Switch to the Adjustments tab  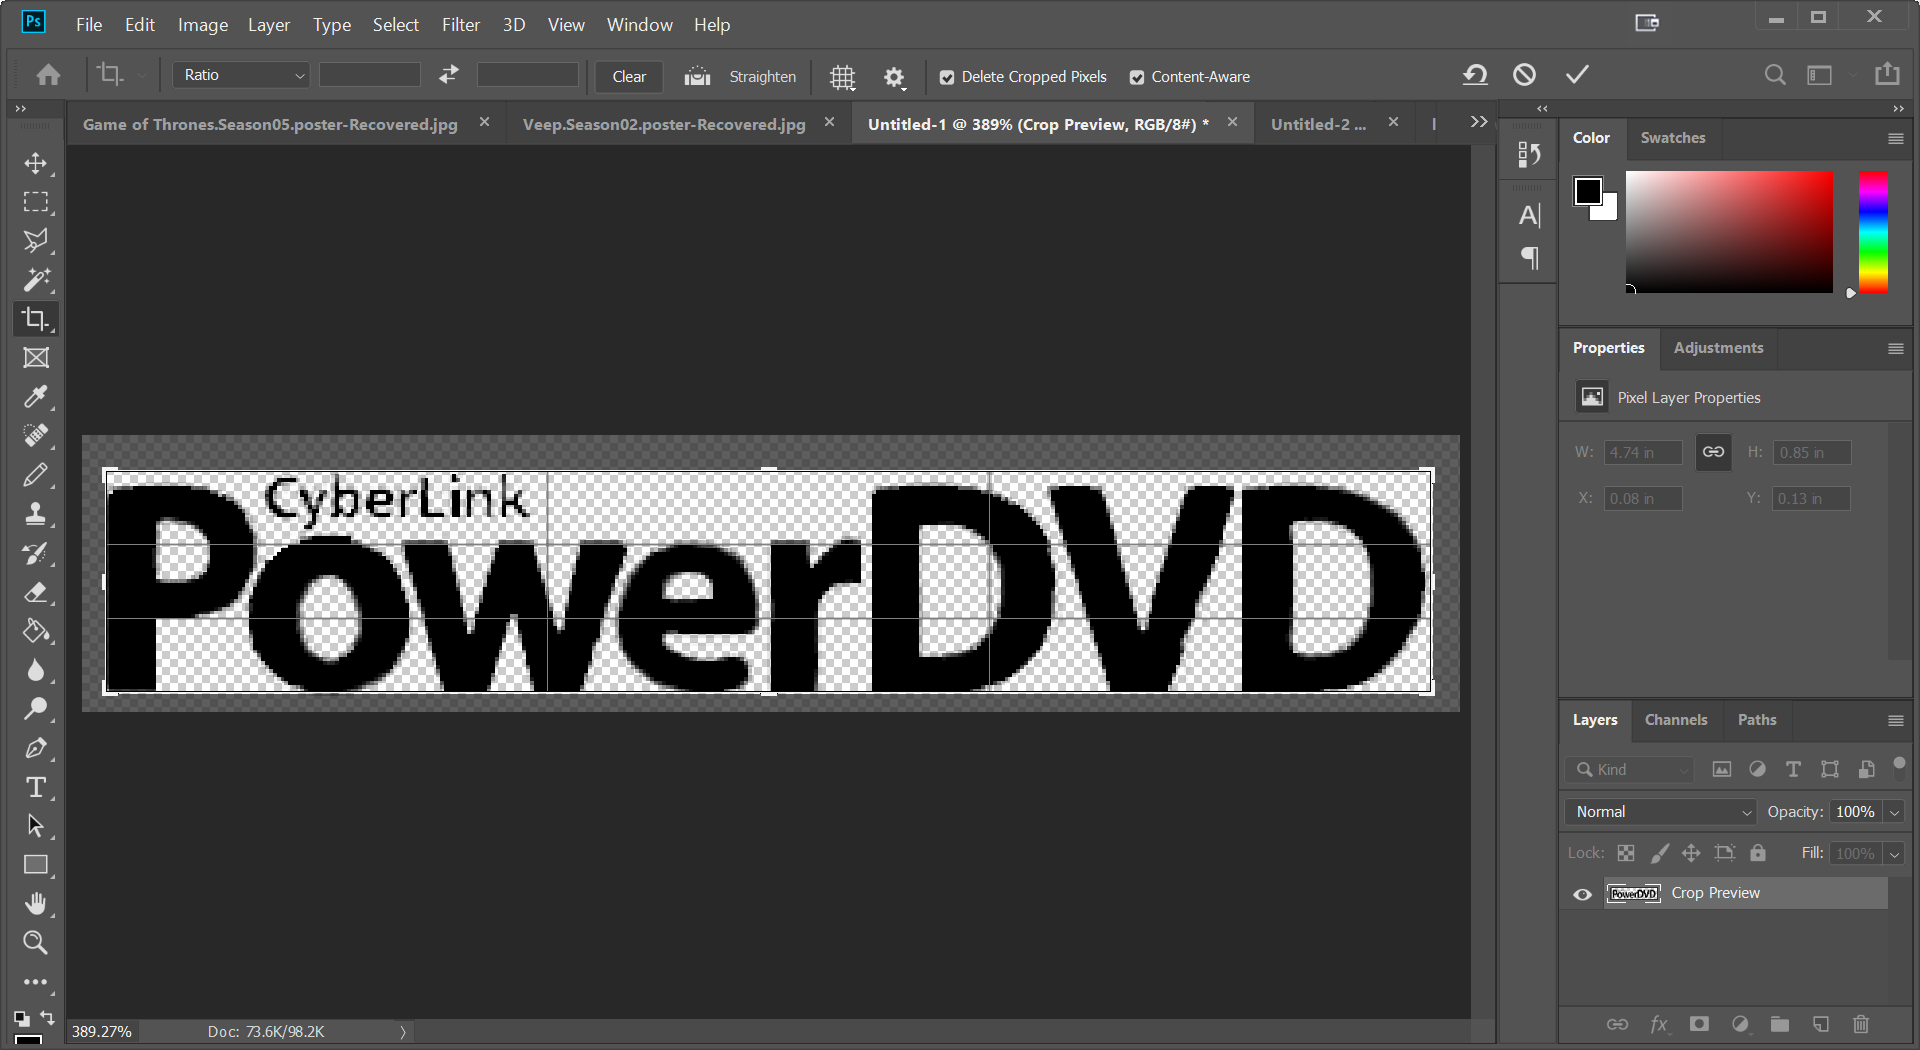click(x=1718, y=348)
